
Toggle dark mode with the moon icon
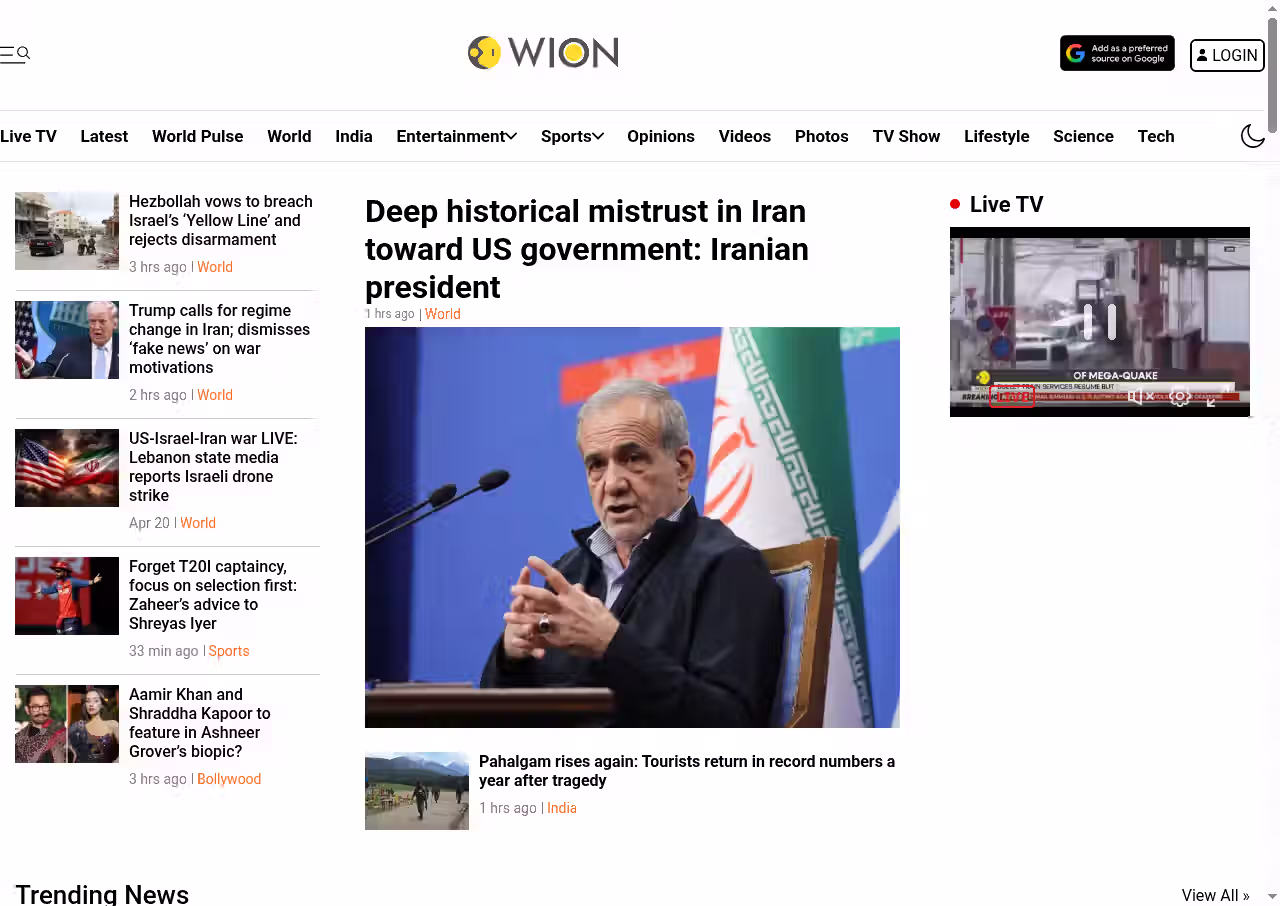coord(1253,136)
